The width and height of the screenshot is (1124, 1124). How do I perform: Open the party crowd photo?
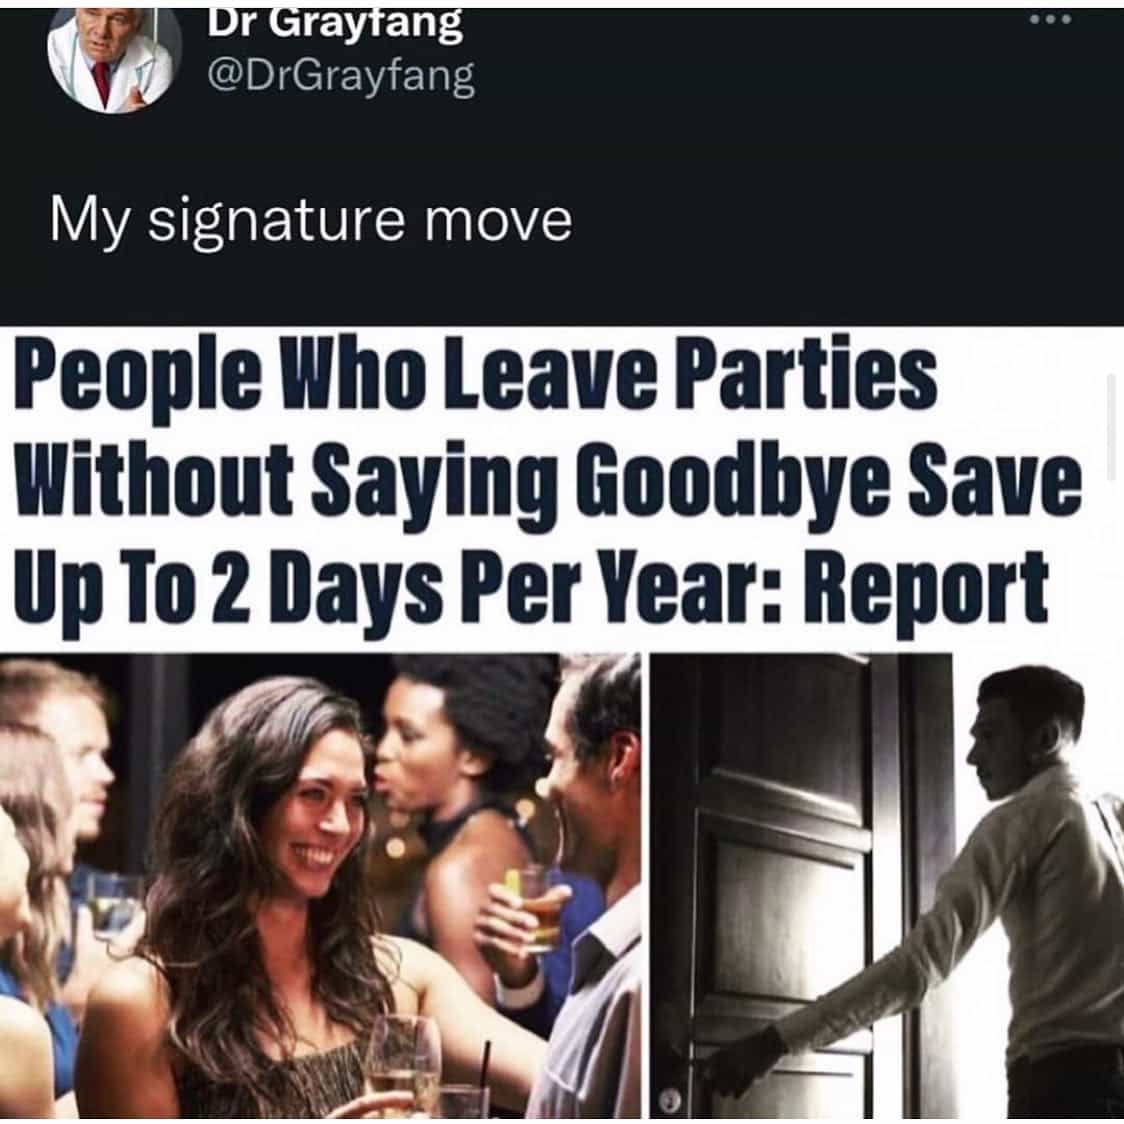pyautogui.click(x=320, y=886)
